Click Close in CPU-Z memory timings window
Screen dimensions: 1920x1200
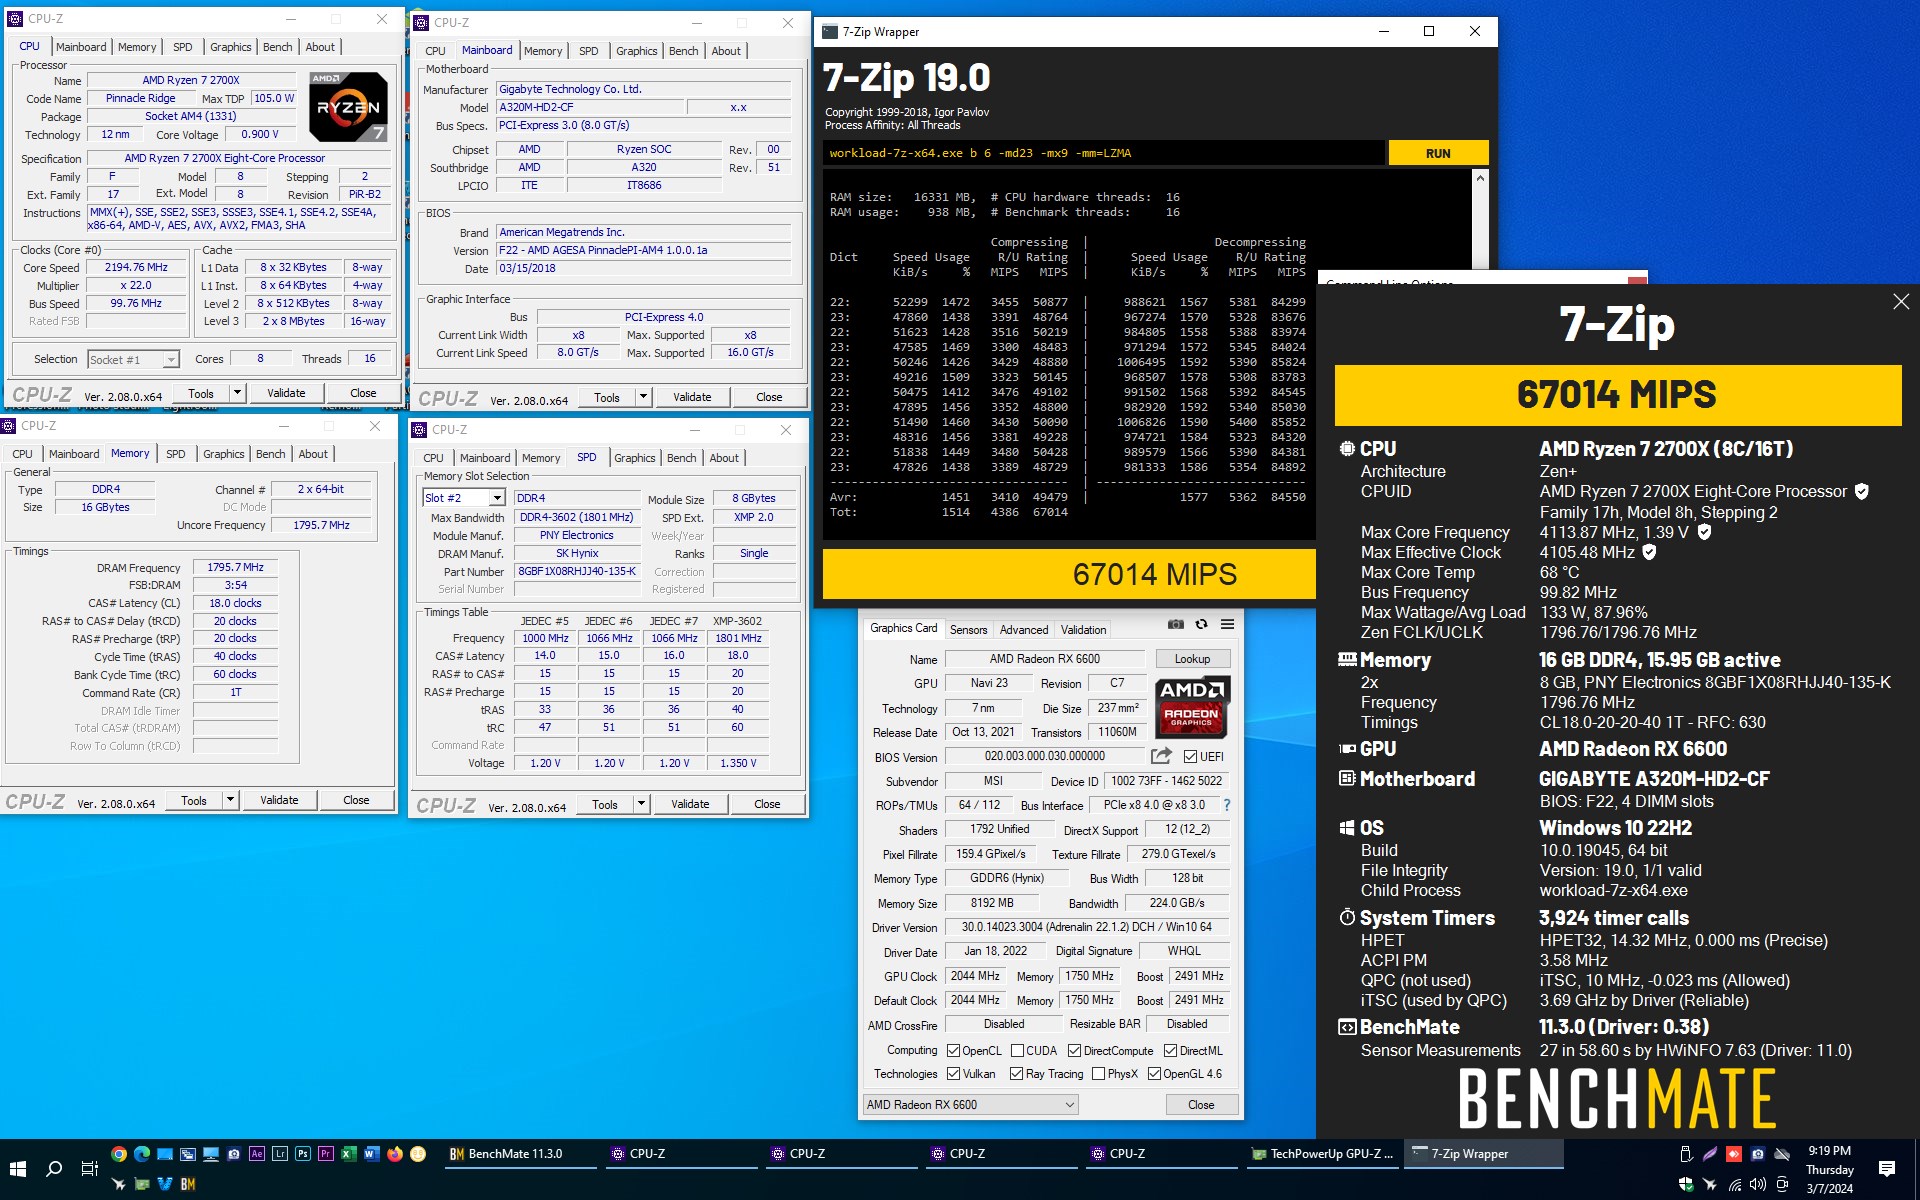tap(356, 800)
